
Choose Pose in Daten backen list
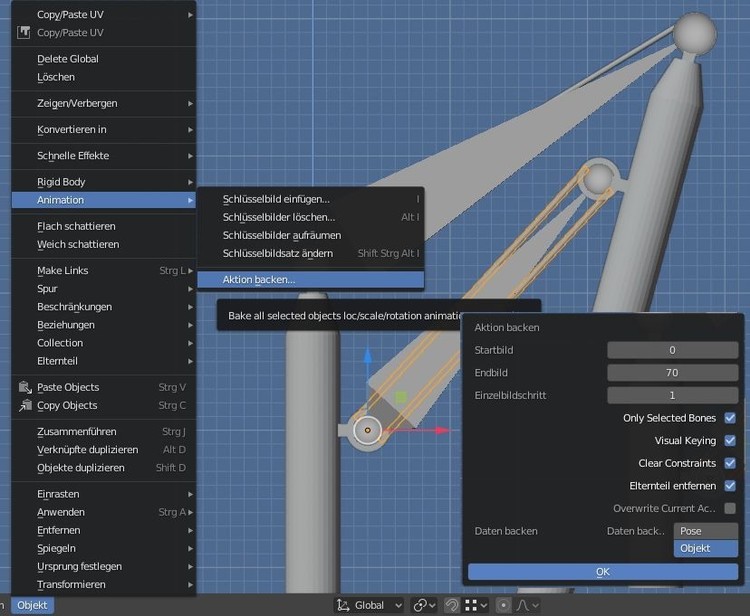pos(706,531)
